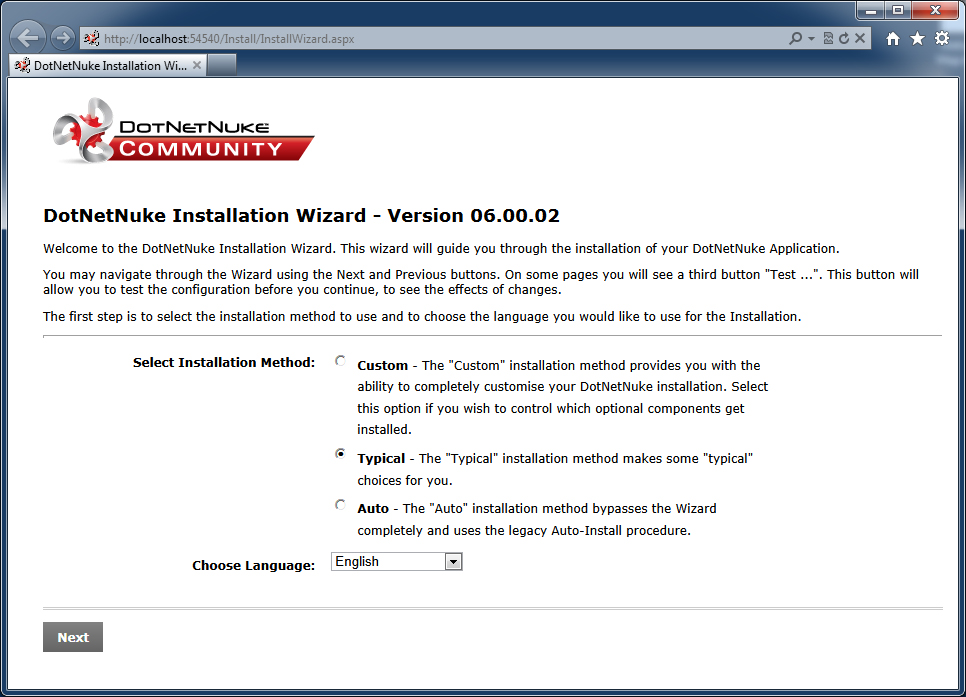Select the DotNetNuke Installation Wizard tab

[x=107, y=65]
